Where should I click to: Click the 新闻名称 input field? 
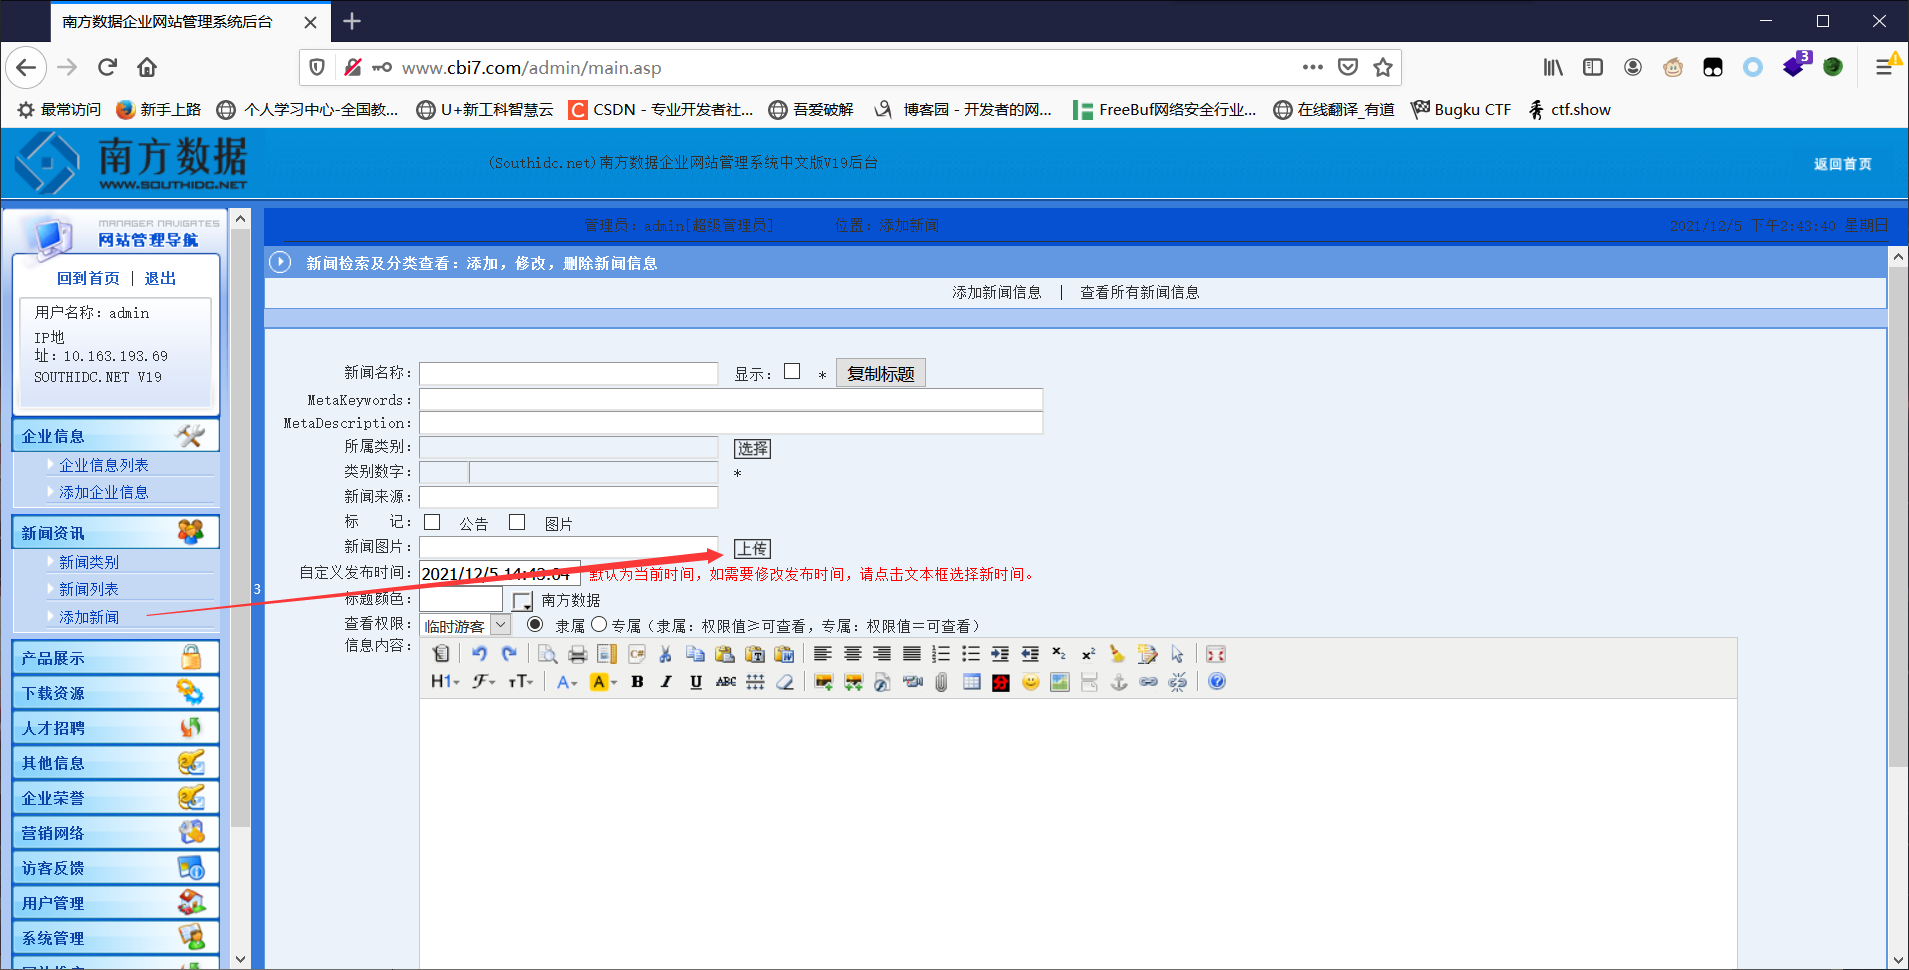[568, 373]
